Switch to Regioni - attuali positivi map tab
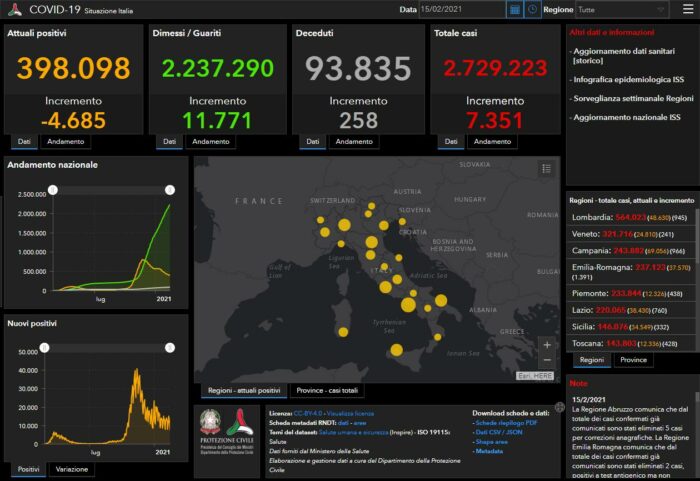Image resolution: width=700 pixels, height=481 pixels. click(244, 391)
